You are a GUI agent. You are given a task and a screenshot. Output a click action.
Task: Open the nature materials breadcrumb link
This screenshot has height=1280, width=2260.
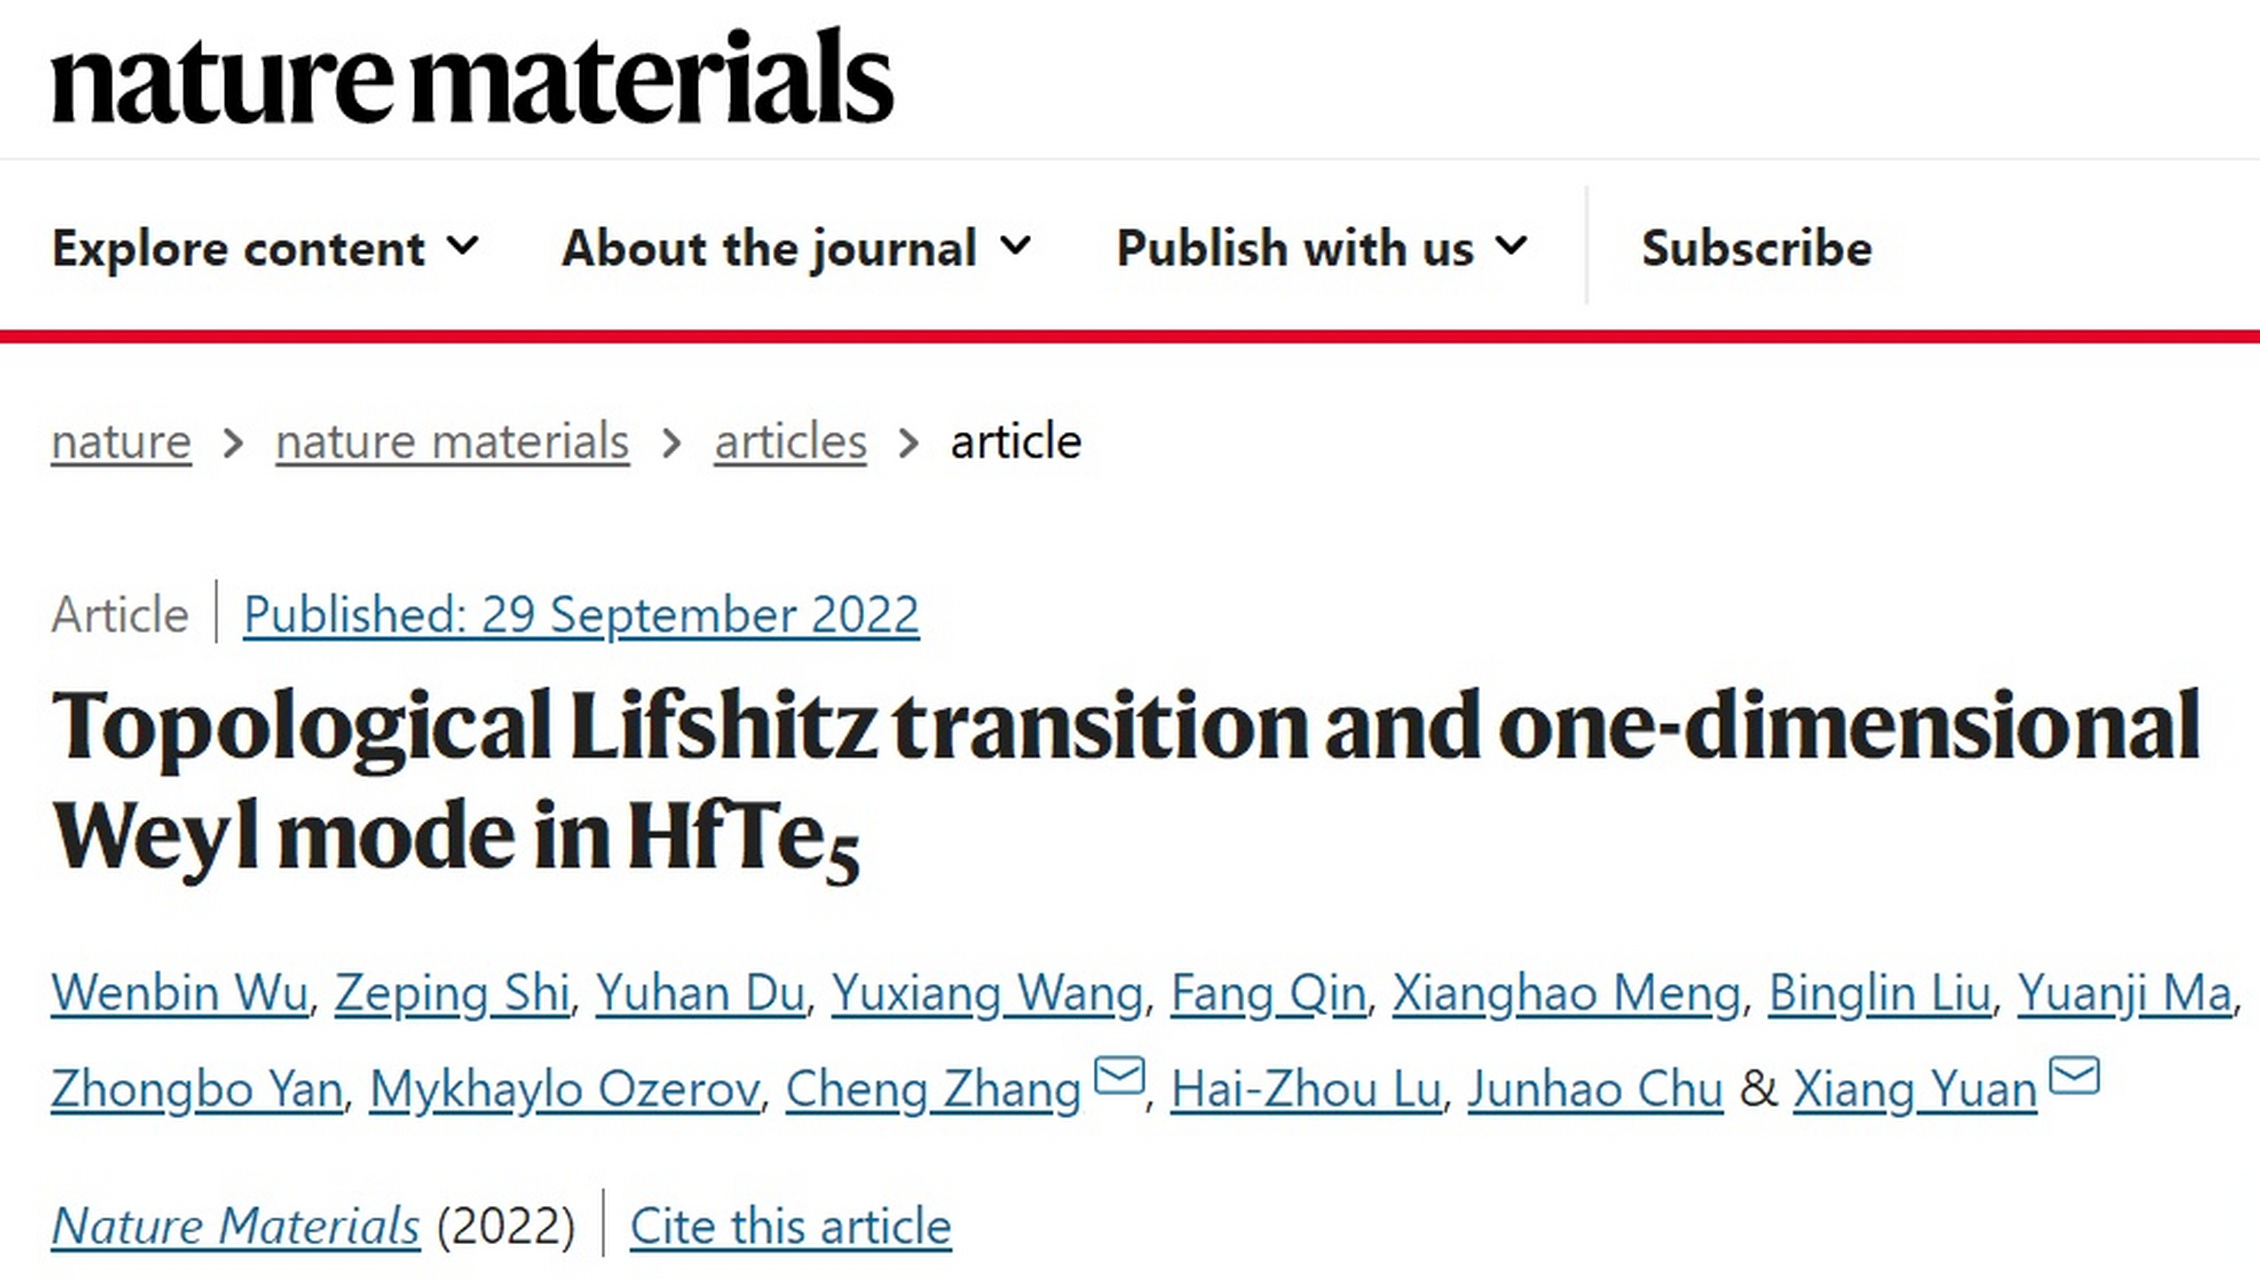[452, 441]
